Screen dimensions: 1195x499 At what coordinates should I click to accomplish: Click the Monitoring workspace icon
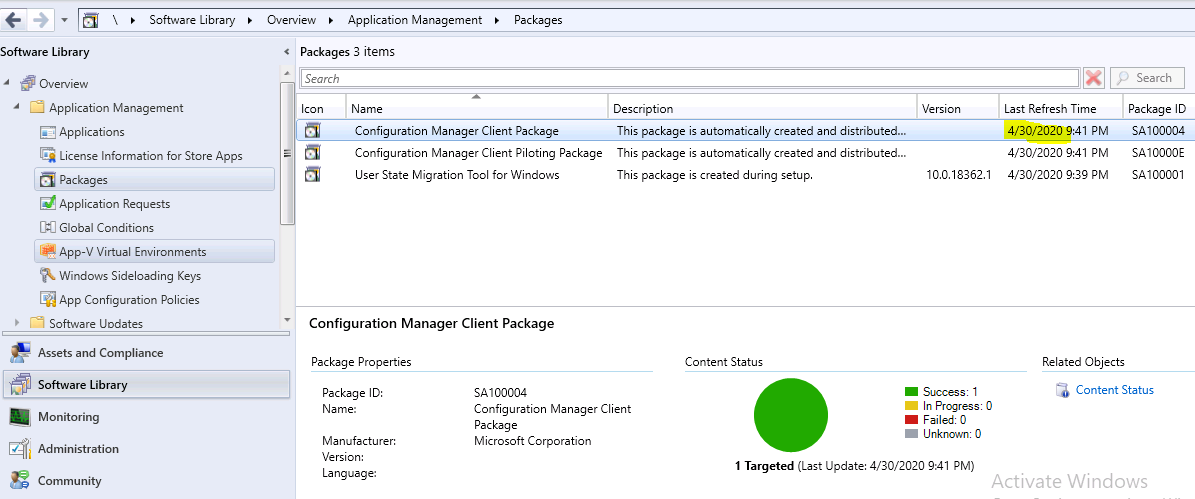(19, 417)
